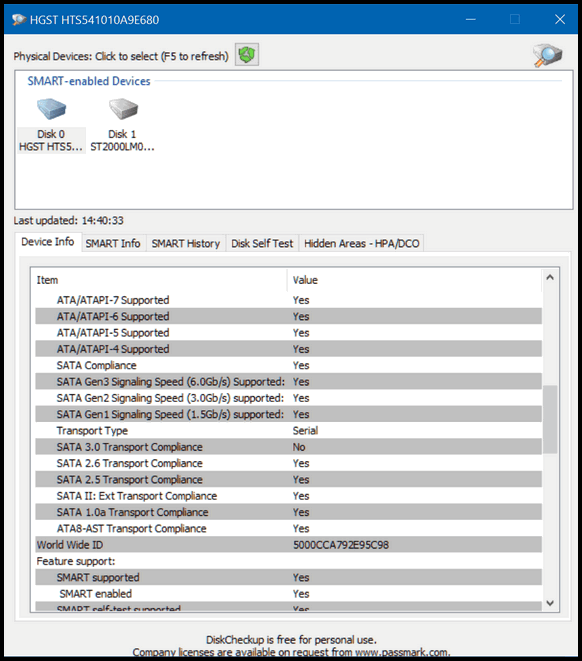Open the SMART History tab
Screen dimensions: 582x661
pyautogui.click(x=186, y=244)
